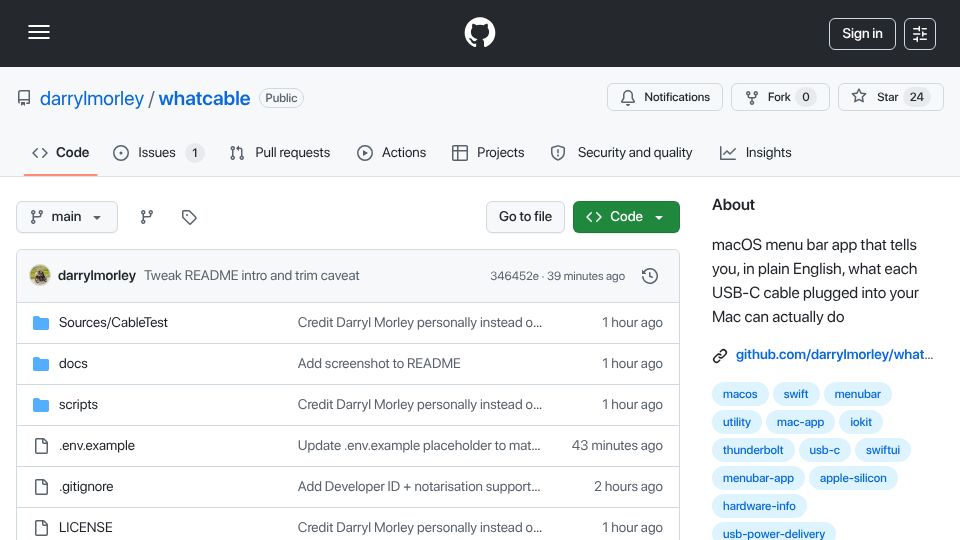Open commit hash 346452e
This screenshot has height=540, width=960.
[514, 276]
